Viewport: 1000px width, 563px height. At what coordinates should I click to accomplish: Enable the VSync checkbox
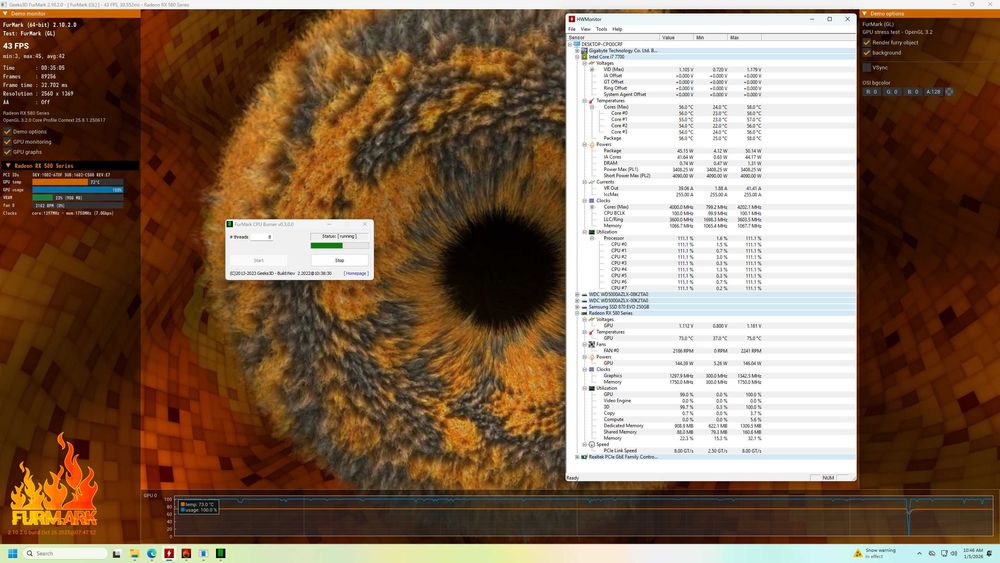pos(867,68)
